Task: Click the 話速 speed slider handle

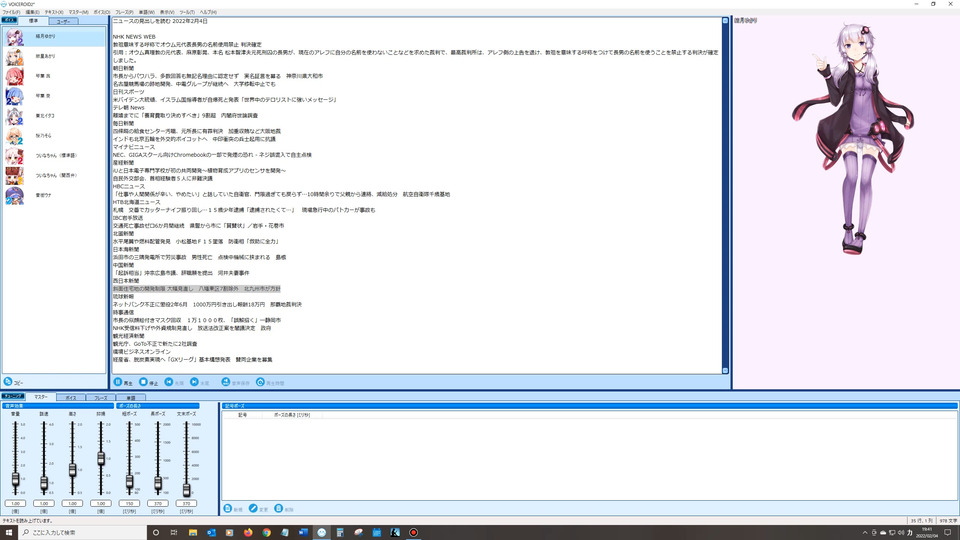Action: point(44,484)
